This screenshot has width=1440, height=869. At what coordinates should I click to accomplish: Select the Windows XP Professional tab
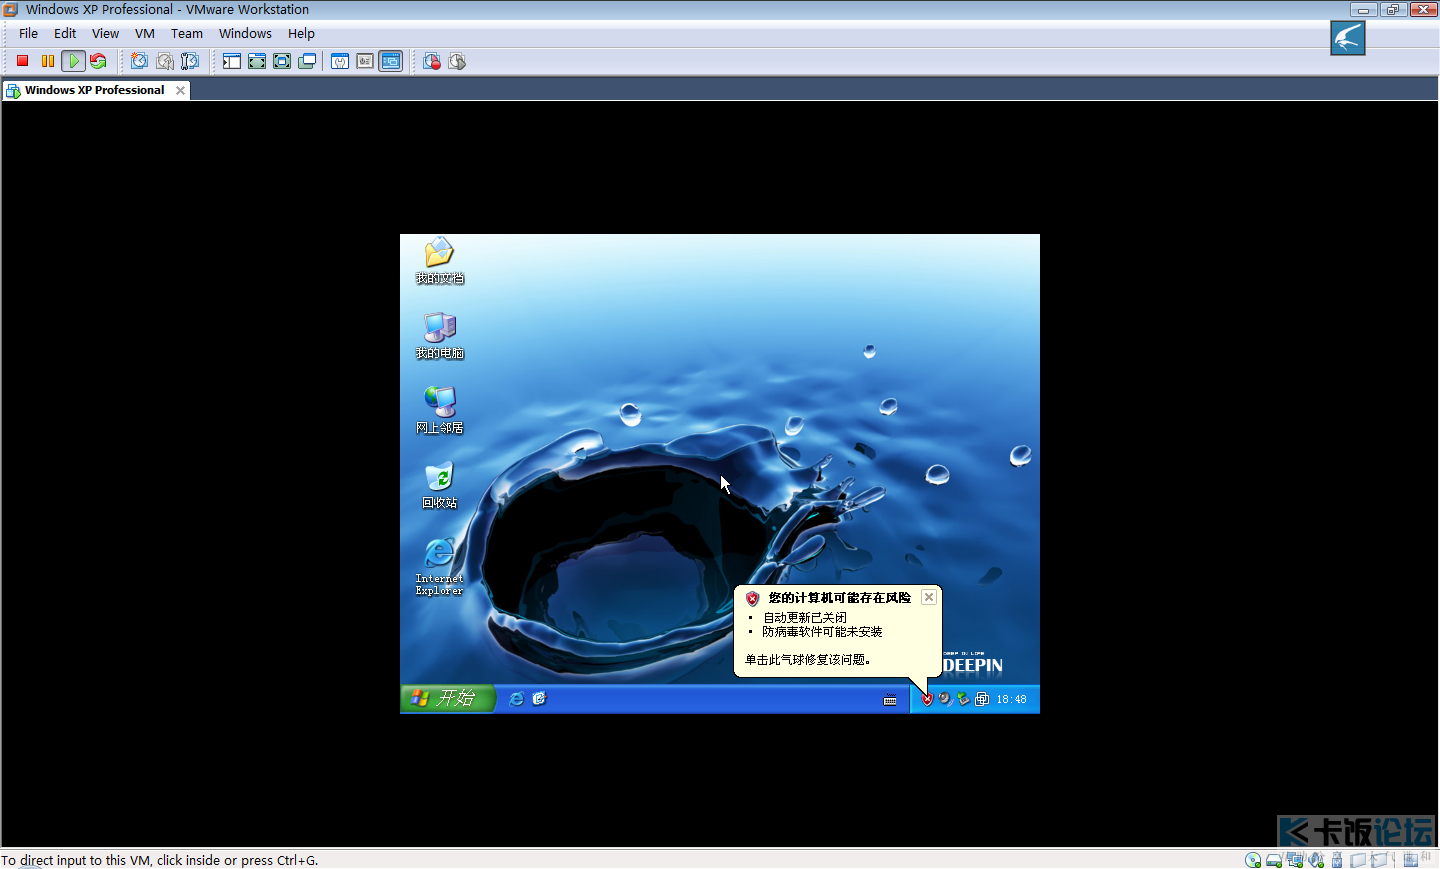[94, 90]
